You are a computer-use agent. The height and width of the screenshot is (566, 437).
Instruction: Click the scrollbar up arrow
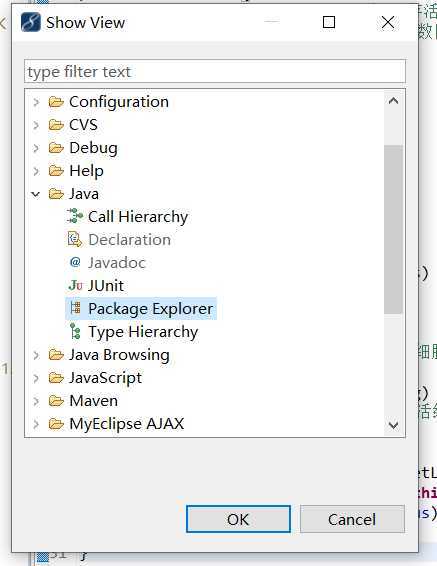point(393,101)
